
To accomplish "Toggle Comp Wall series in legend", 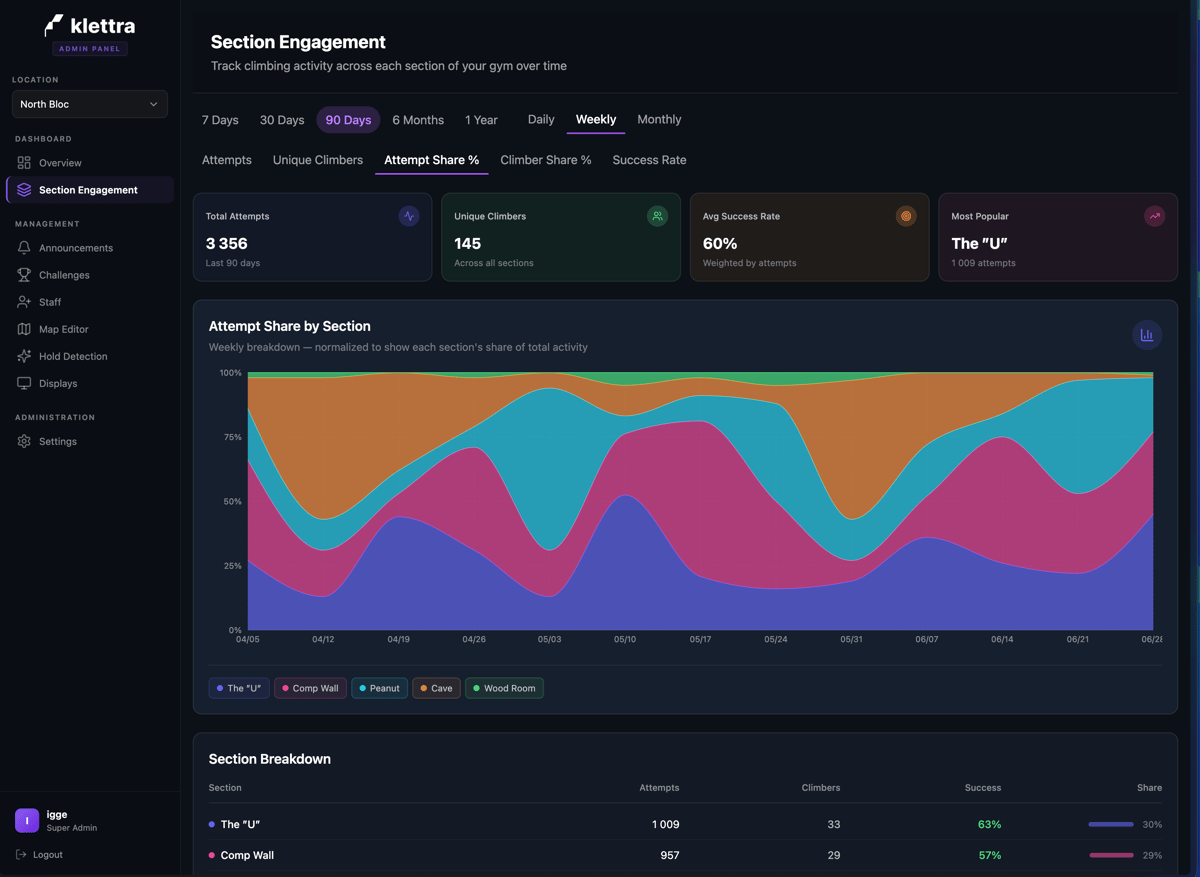I will pyautogui.click(x=311, y=688).
